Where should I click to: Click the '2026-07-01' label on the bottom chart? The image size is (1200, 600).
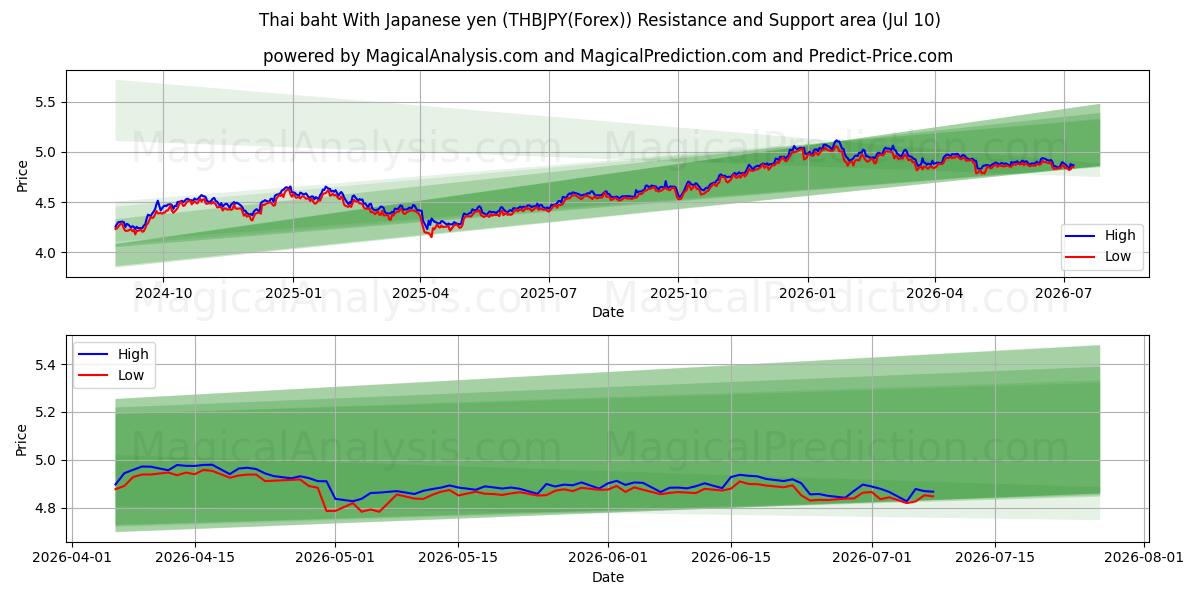(871, 558)
